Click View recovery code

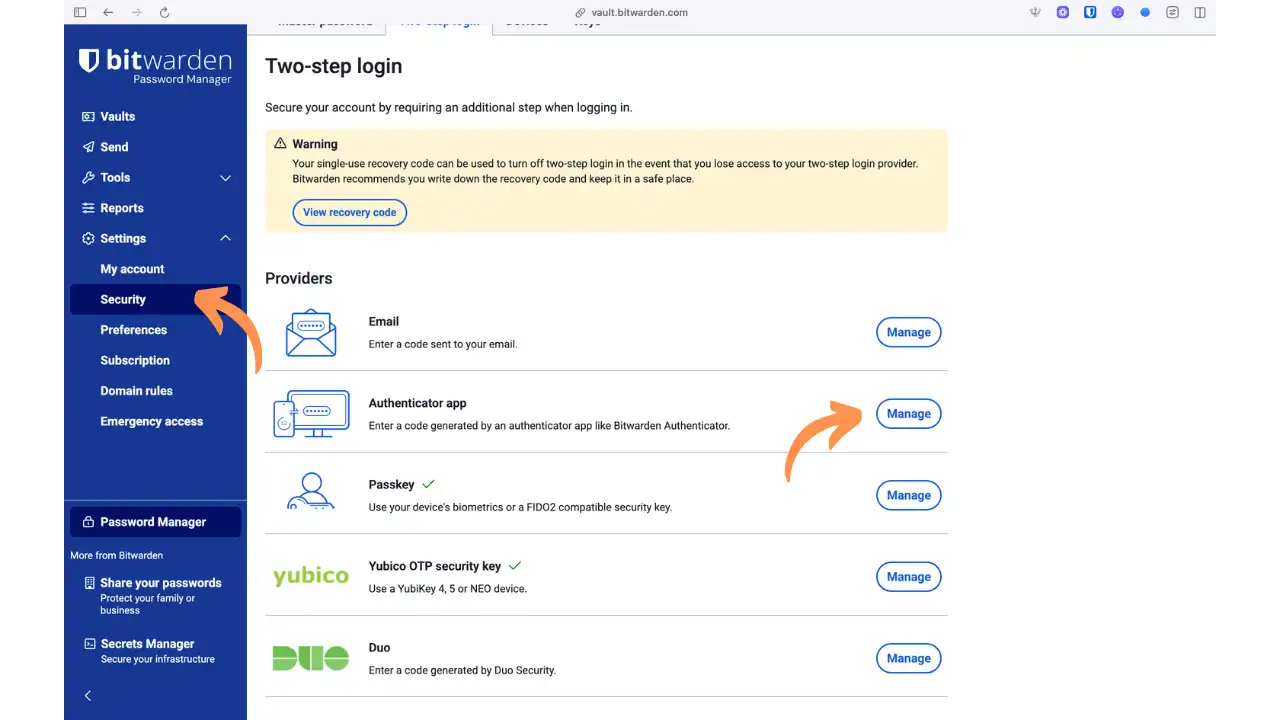(x=349, y=212)
